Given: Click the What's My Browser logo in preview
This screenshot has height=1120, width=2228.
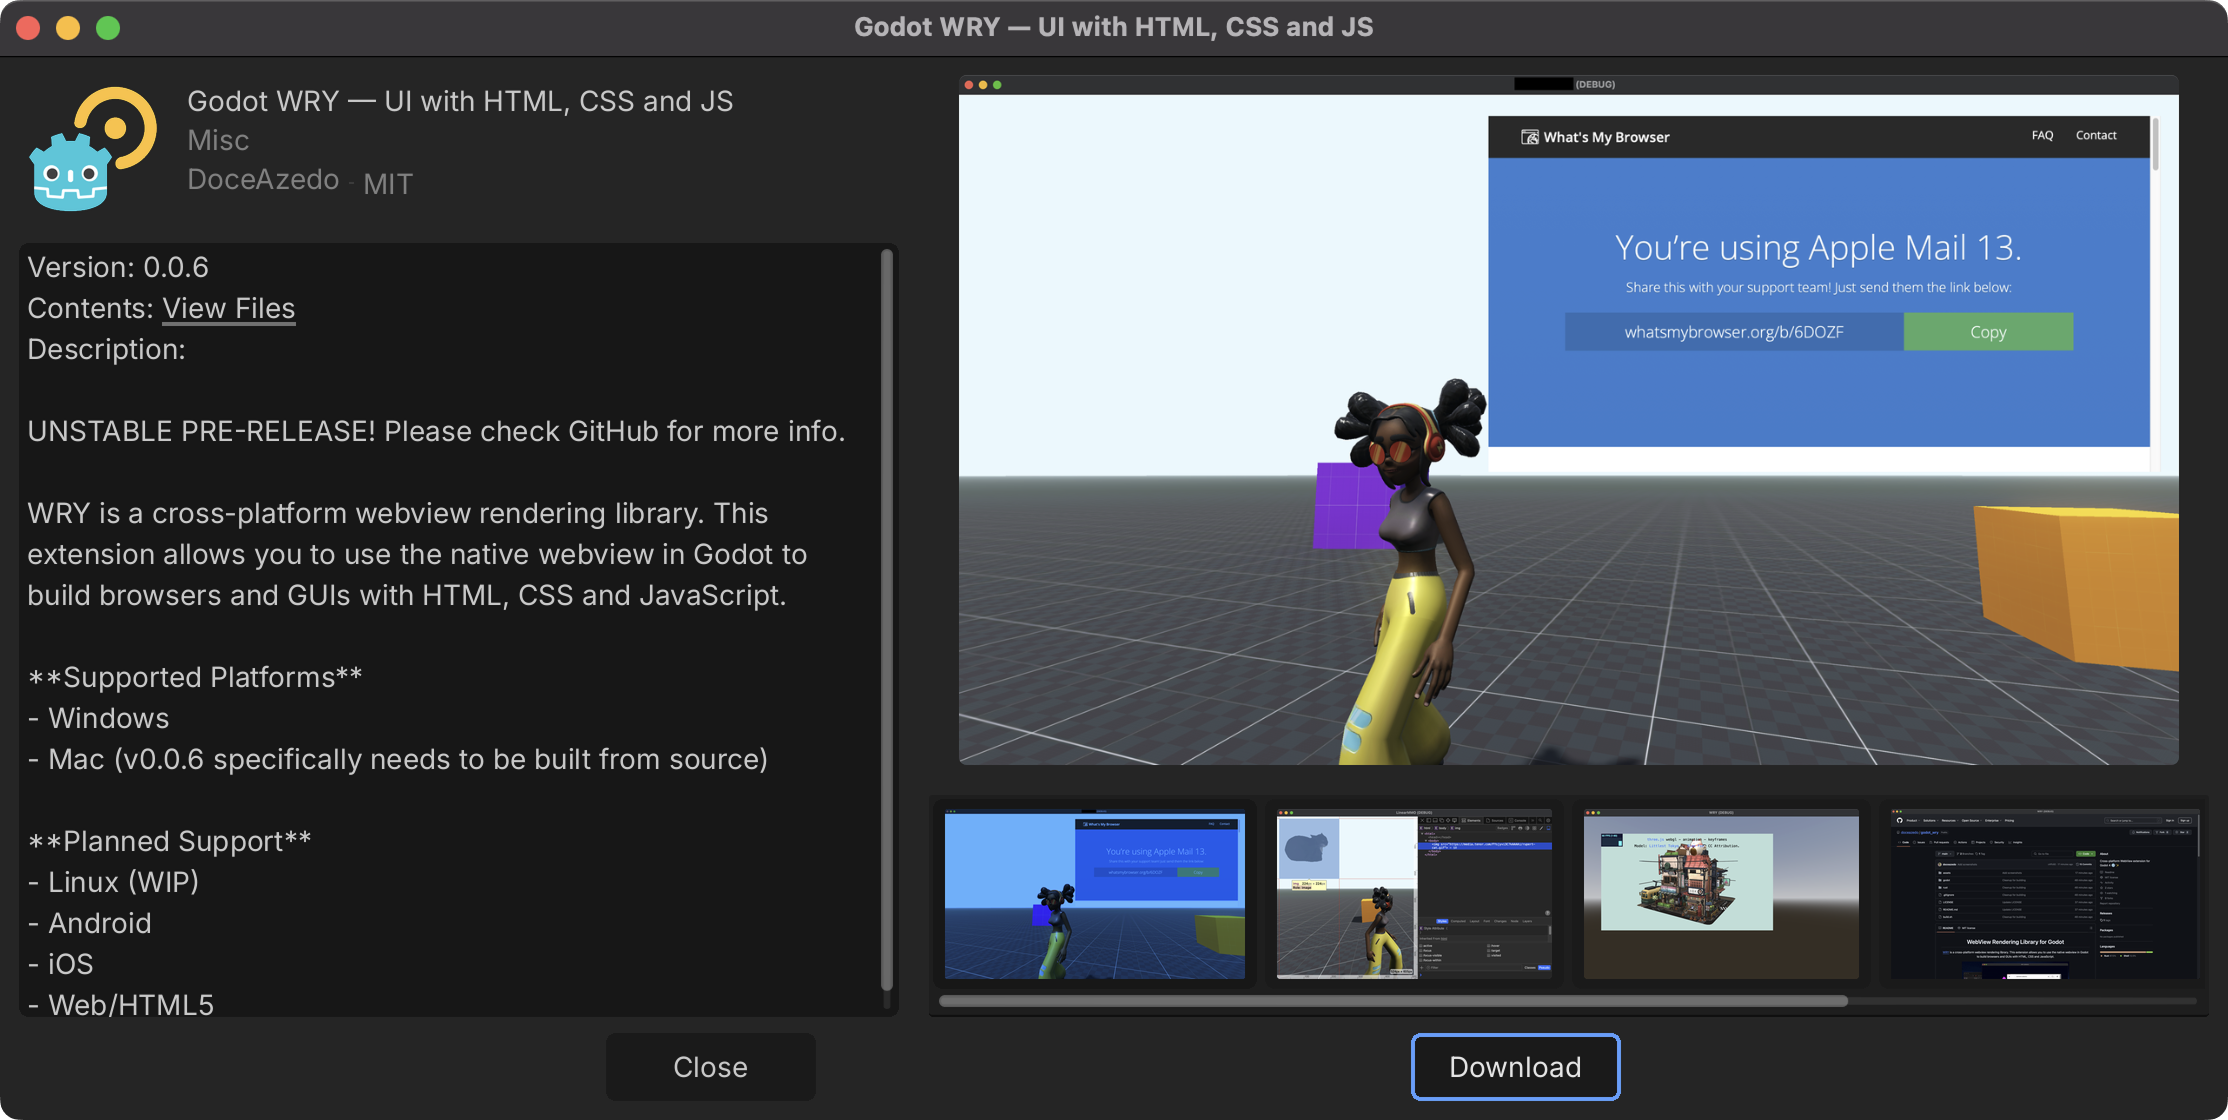Looking at the screenshot, I should point(1595,137).
